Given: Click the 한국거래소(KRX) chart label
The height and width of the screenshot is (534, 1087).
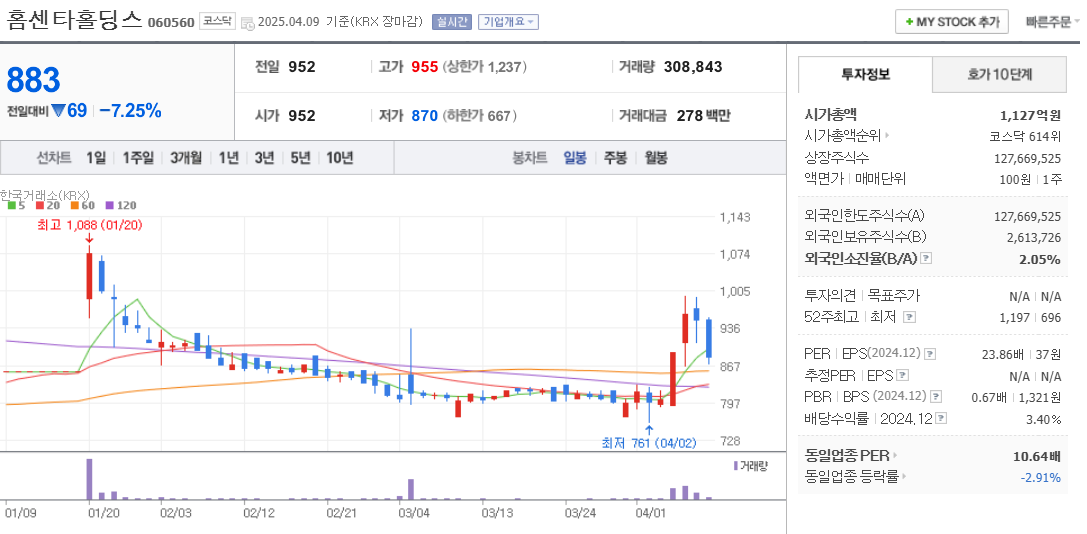Looking at the screenshot, I should [x=45, y=194].
